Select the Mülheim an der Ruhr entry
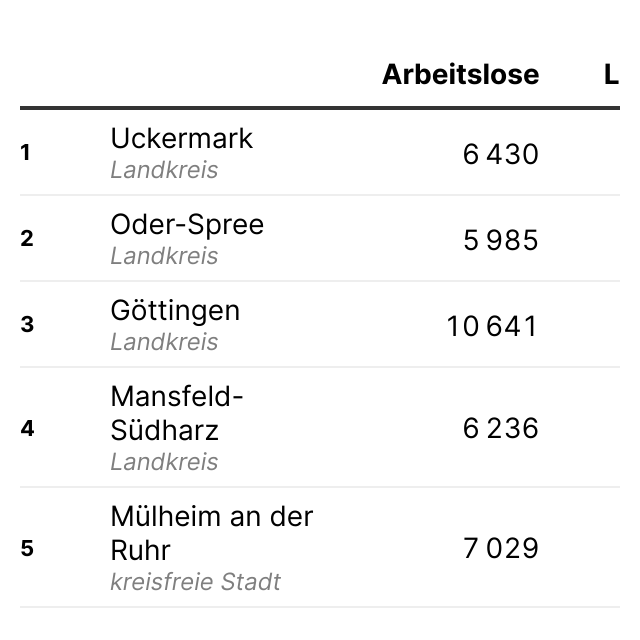 pyautogui.click(x=211, y=533)
